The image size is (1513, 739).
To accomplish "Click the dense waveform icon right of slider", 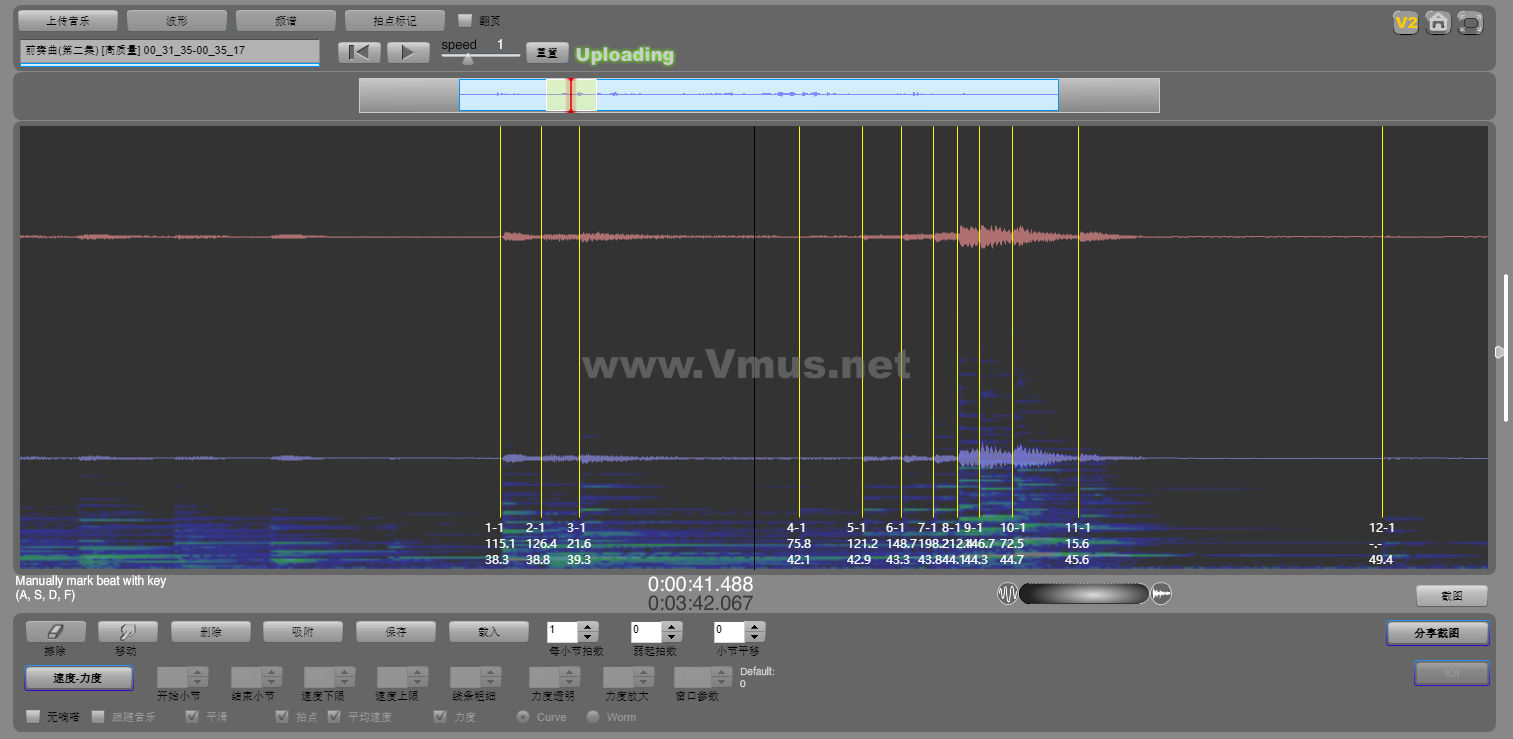I will tap(1161, 594).
